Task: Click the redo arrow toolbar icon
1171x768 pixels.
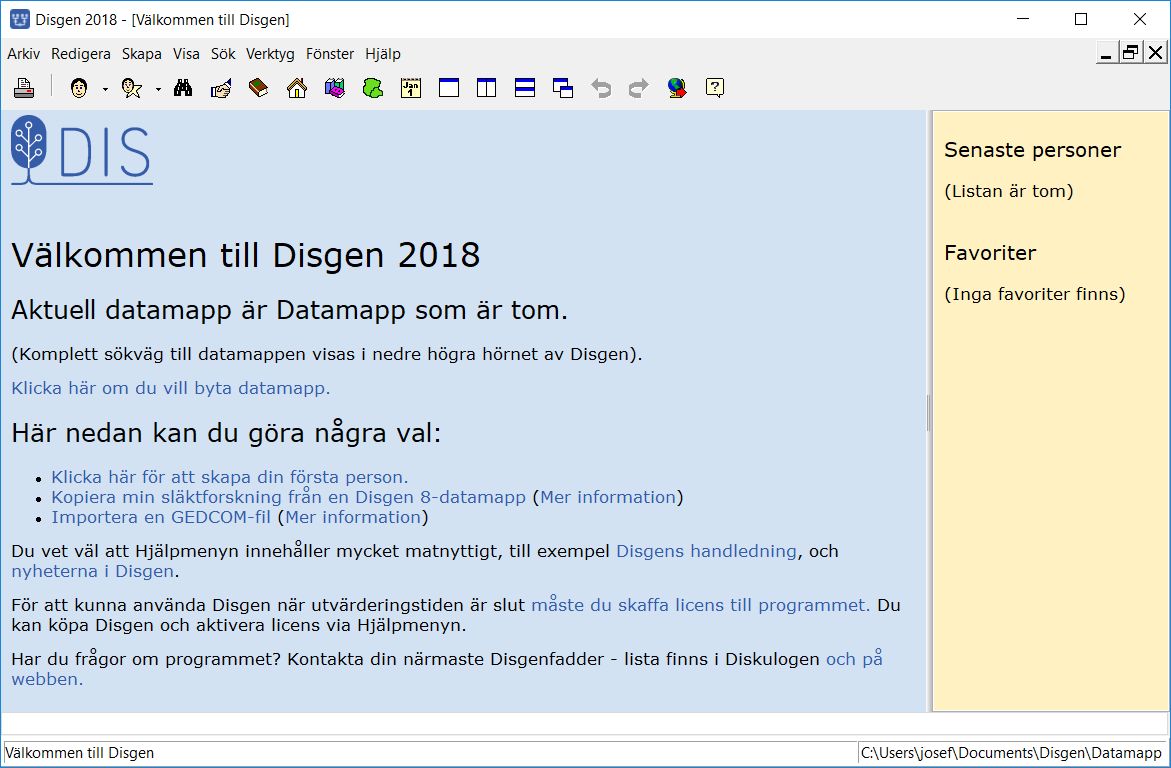Action: tap(639, 88)
